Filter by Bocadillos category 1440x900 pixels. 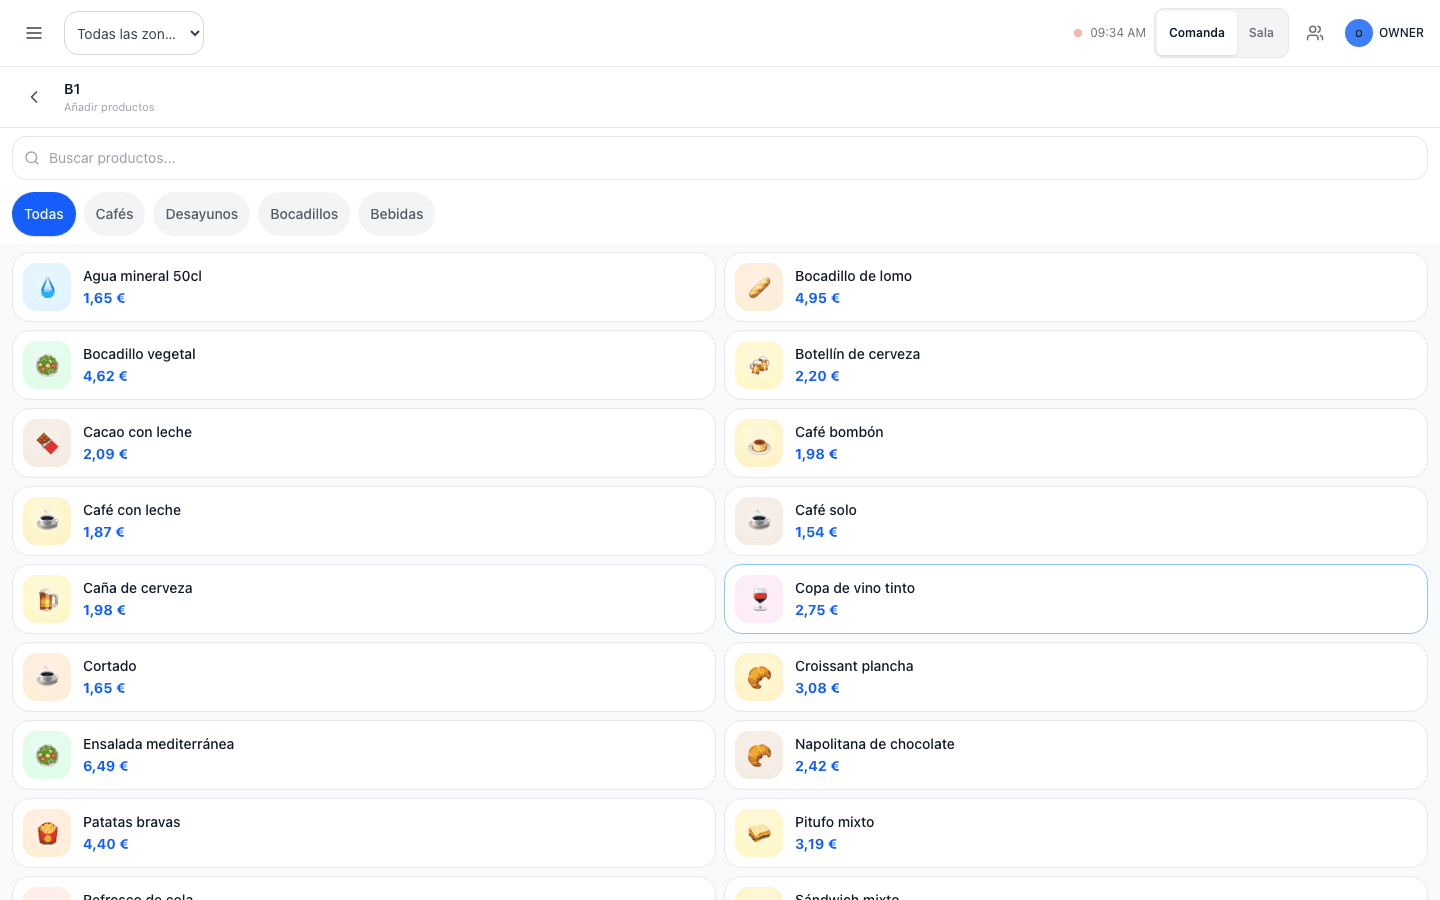(x=304, y=214)
